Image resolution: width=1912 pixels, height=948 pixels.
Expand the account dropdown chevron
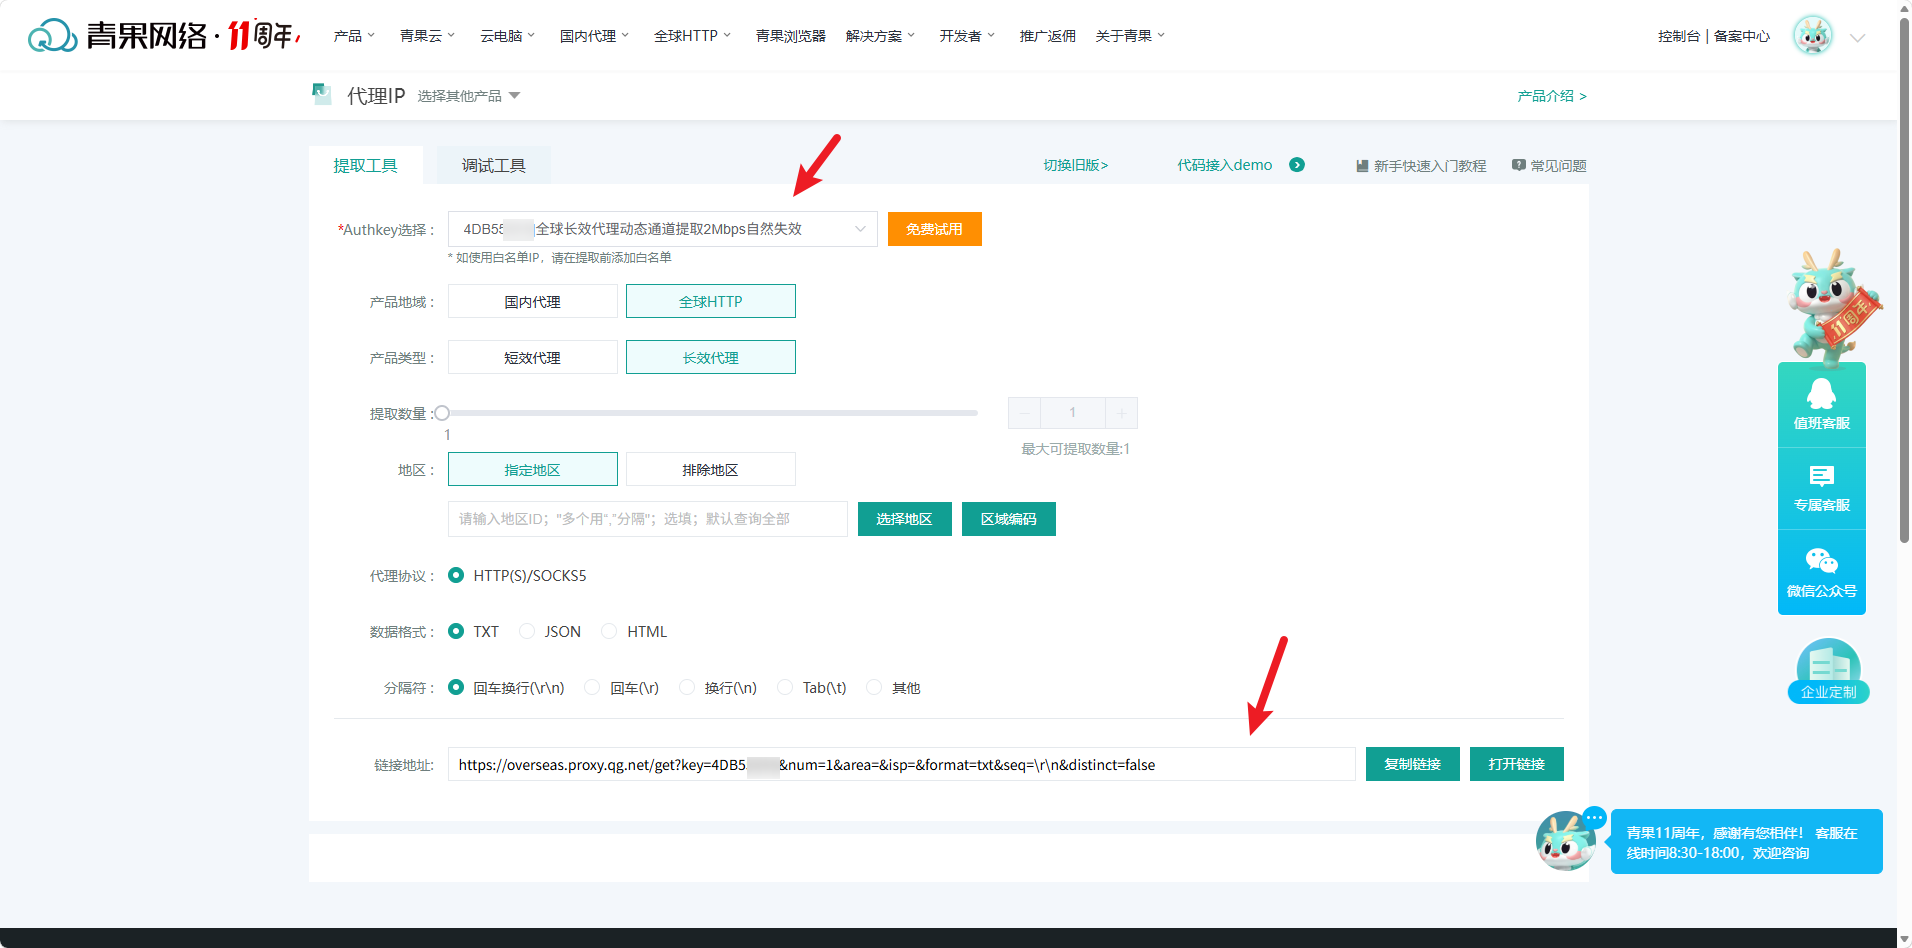tap(1857, 38)
